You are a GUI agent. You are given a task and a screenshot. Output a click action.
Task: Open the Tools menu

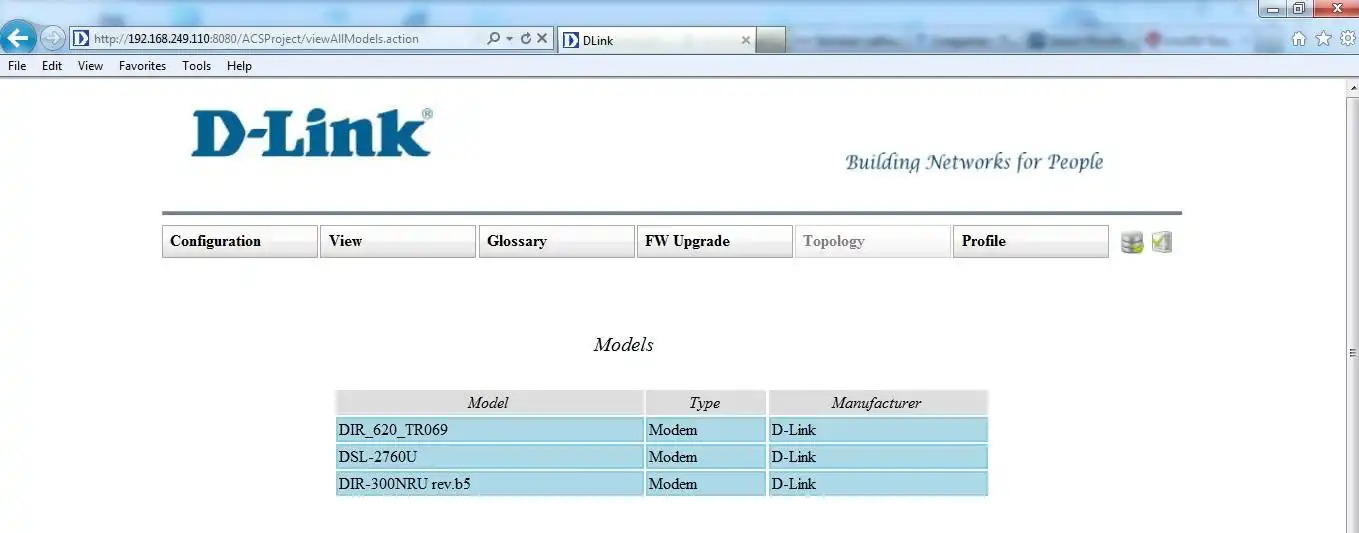(x=197, y=66)
